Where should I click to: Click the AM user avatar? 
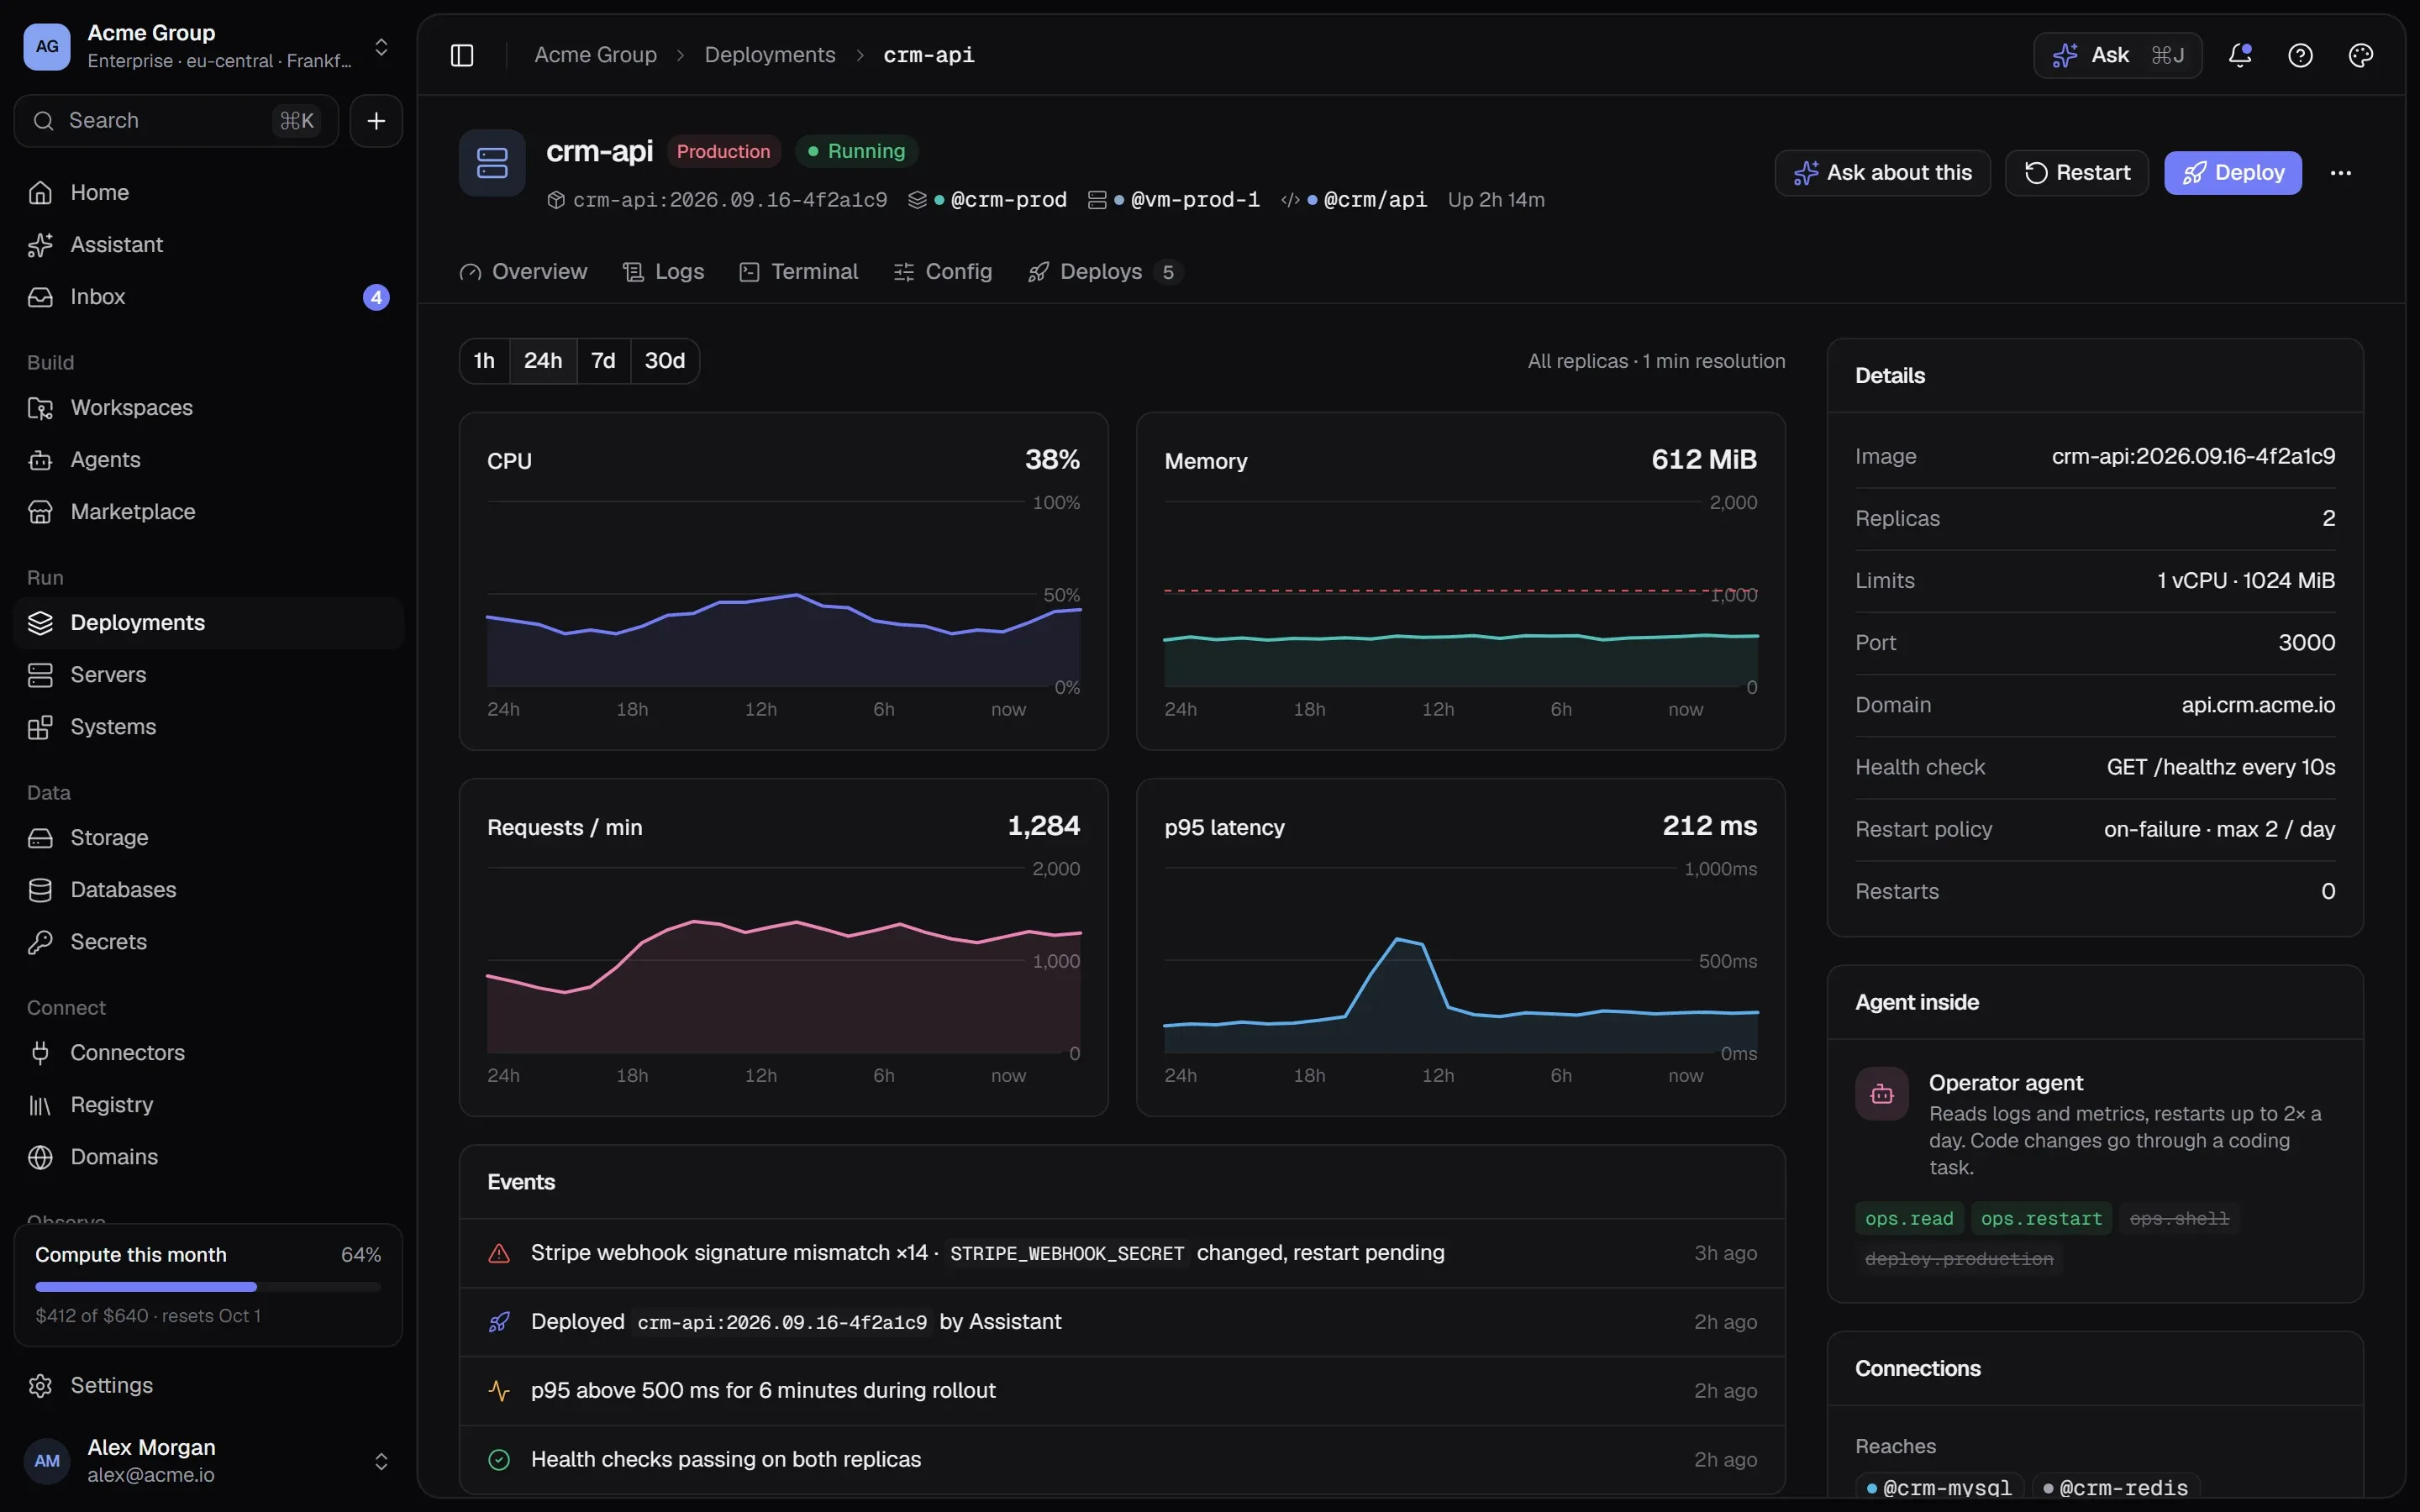47,1461
